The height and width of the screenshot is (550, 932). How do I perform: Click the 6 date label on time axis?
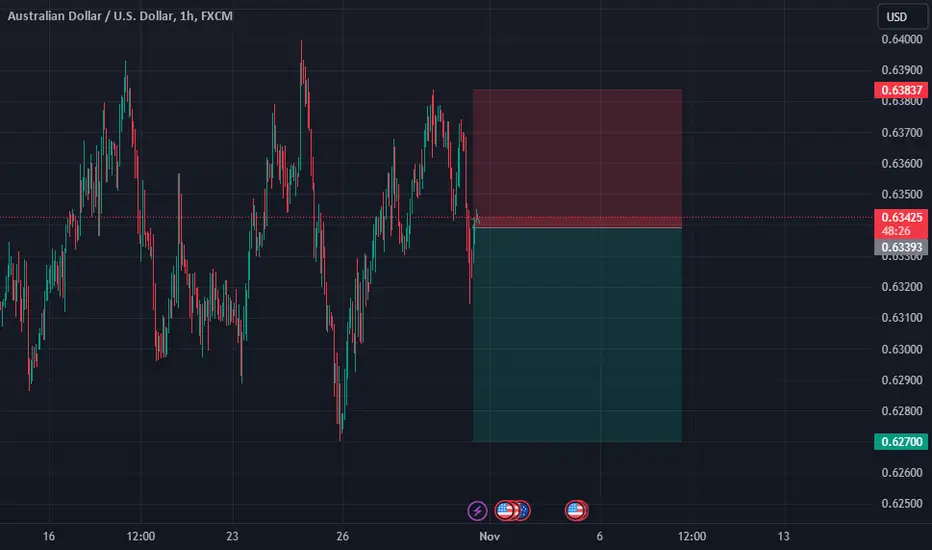coord(599,536)
